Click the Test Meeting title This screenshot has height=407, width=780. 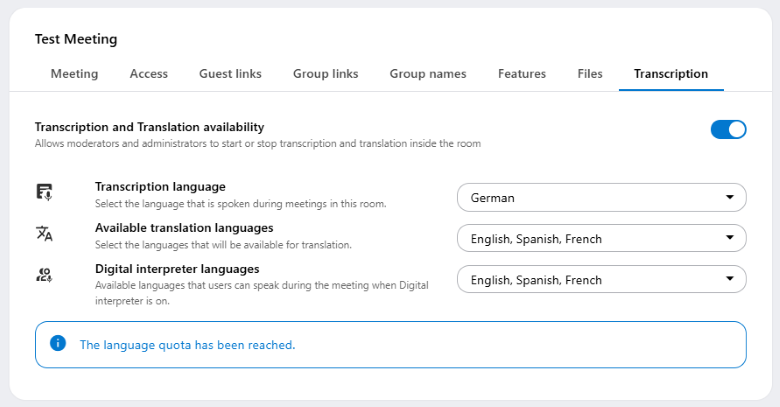click(x=76, y=39)
